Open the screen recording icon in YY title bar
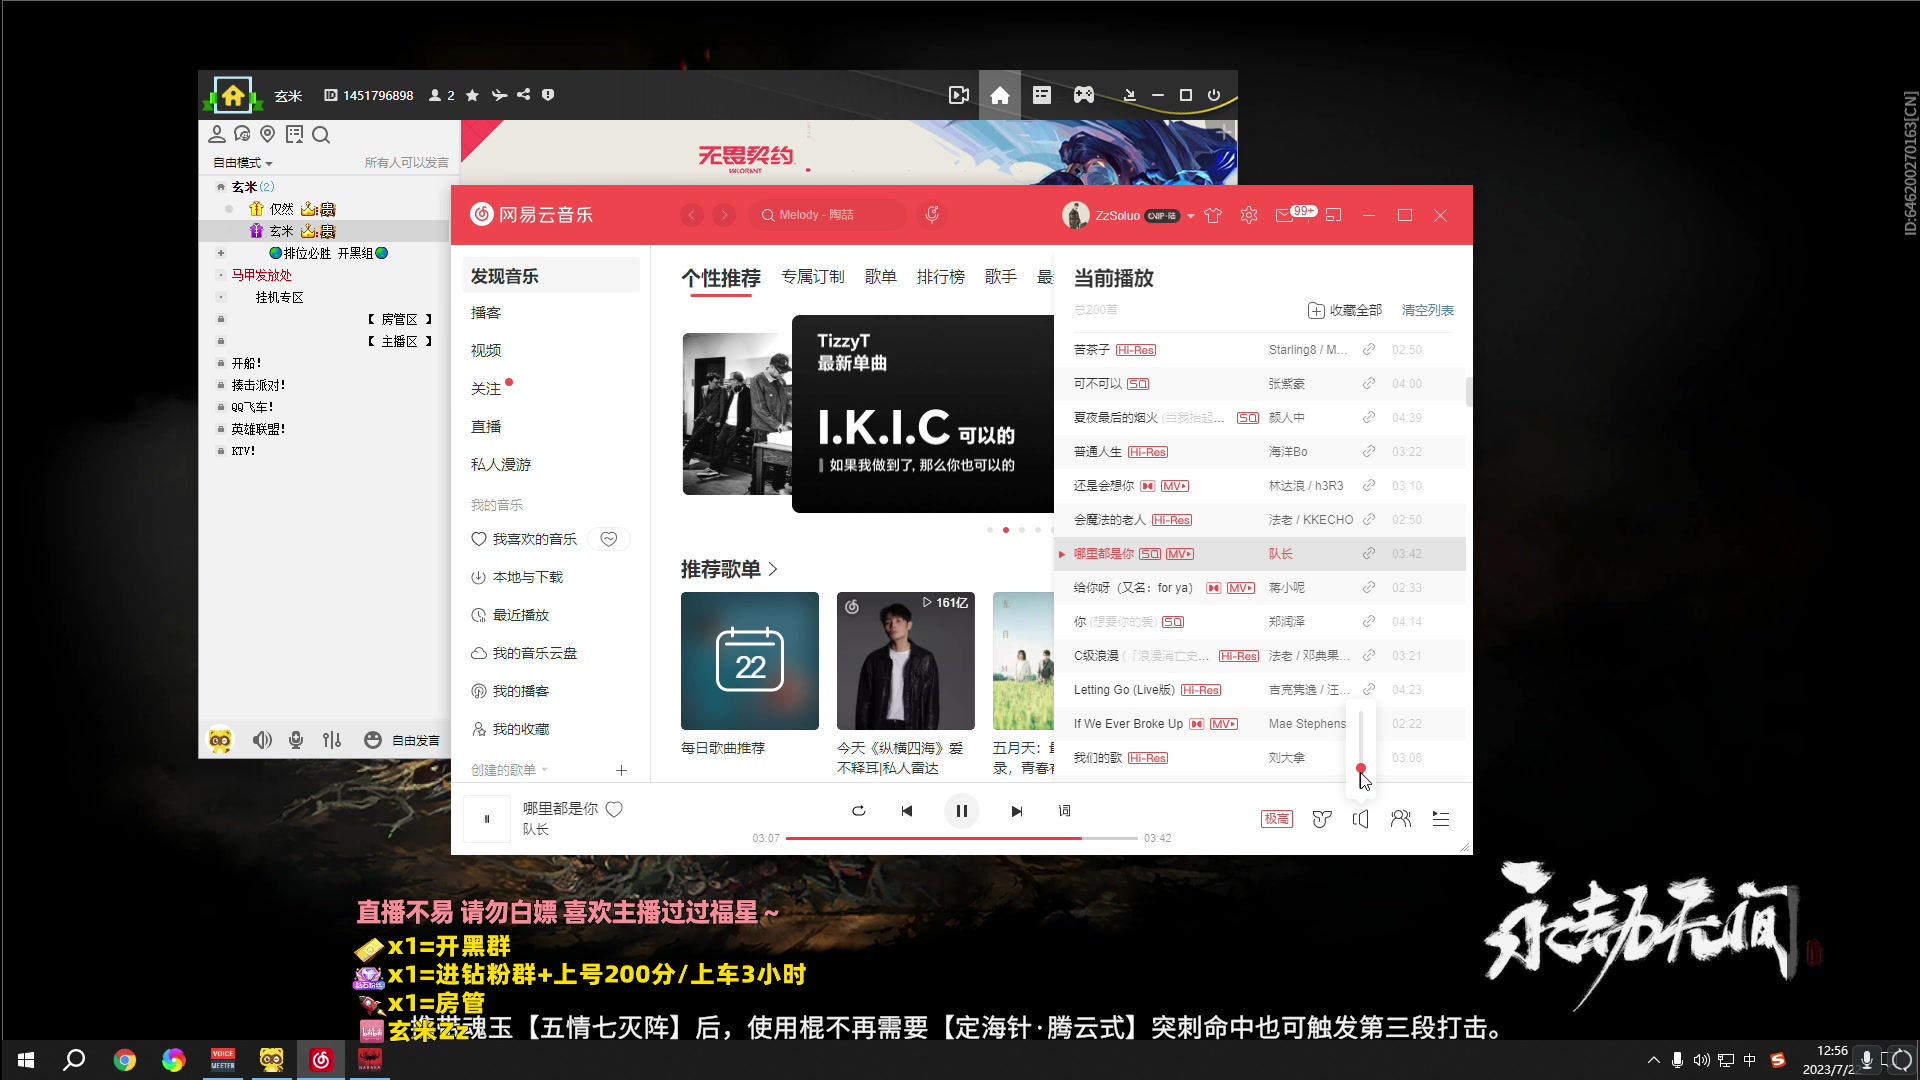This screenshot has height=1080, width=1920. click(x=959, y=95)
